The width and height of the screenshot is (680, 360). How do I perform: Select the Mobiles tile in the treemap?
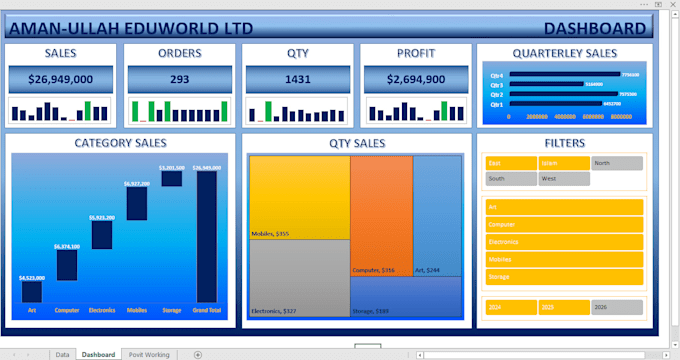300,197
